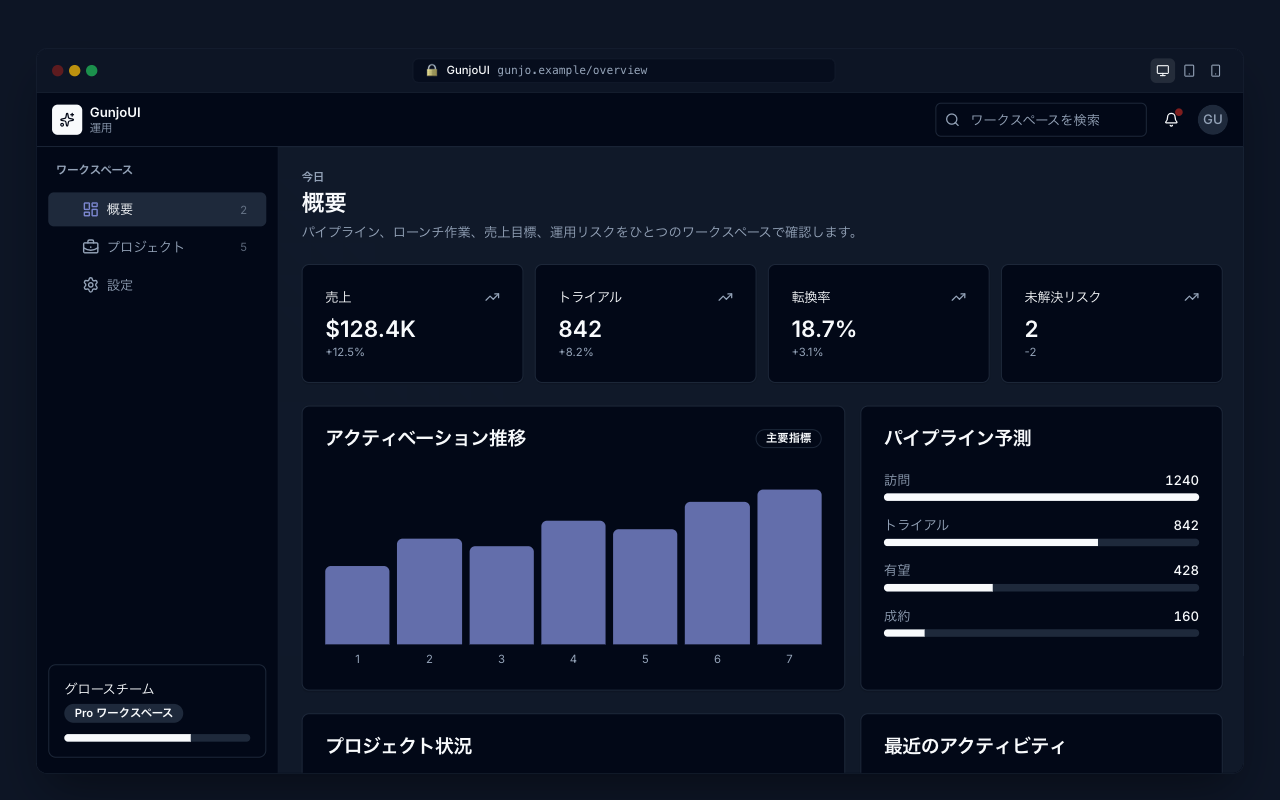Click the プロジェクト briefcase icon
1280x800 pixels.
[x=90, y=247]
